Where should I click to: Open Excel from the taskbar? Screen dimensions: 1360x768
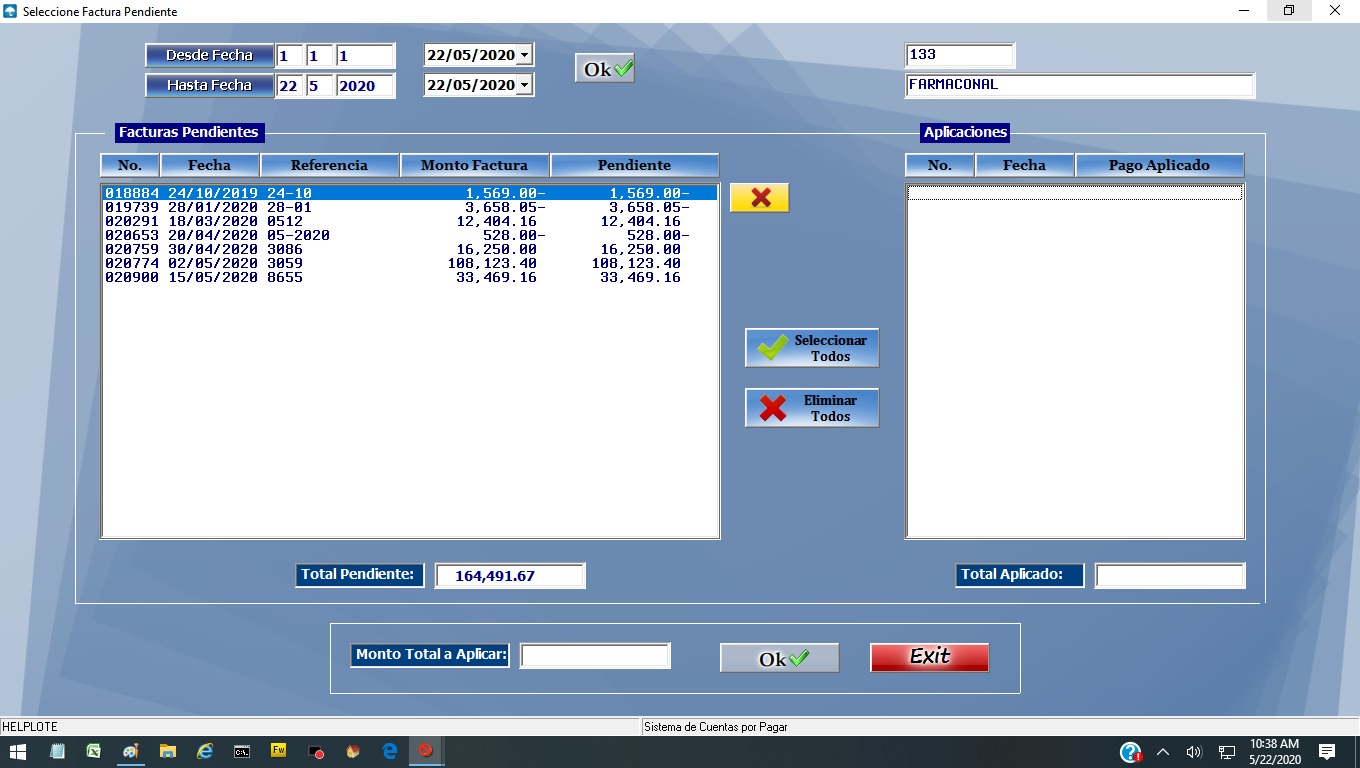(x=93, y=751)
